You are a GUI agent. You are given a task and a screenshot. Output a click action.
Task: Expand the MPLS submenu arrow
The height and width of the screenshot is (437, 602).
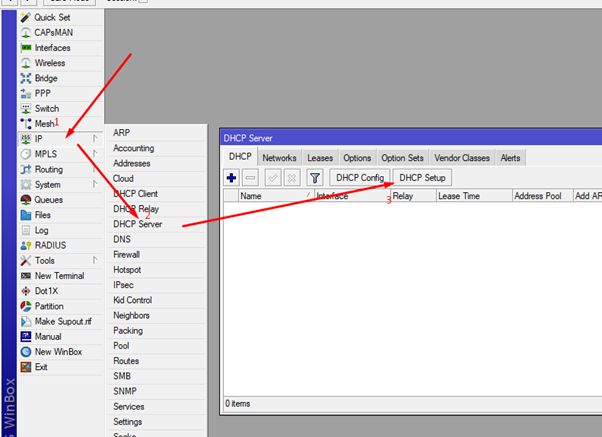point(95,154)
